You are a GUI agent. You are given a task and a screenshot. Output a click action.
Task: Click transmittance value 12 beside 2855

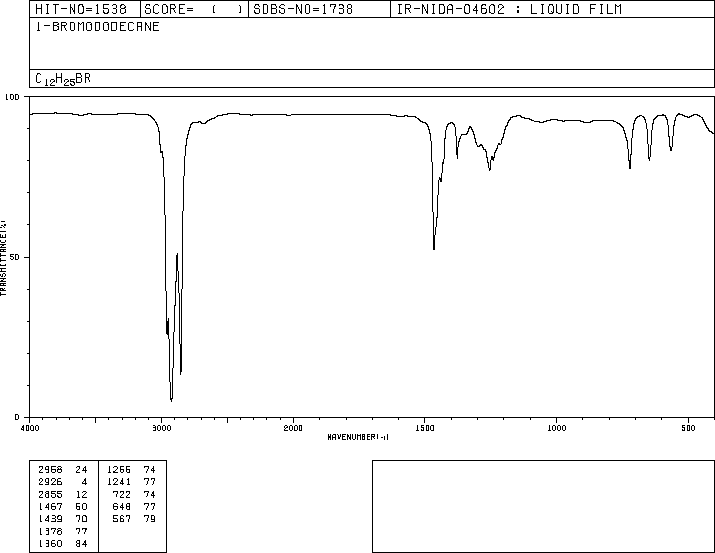(x=81, y=494)
